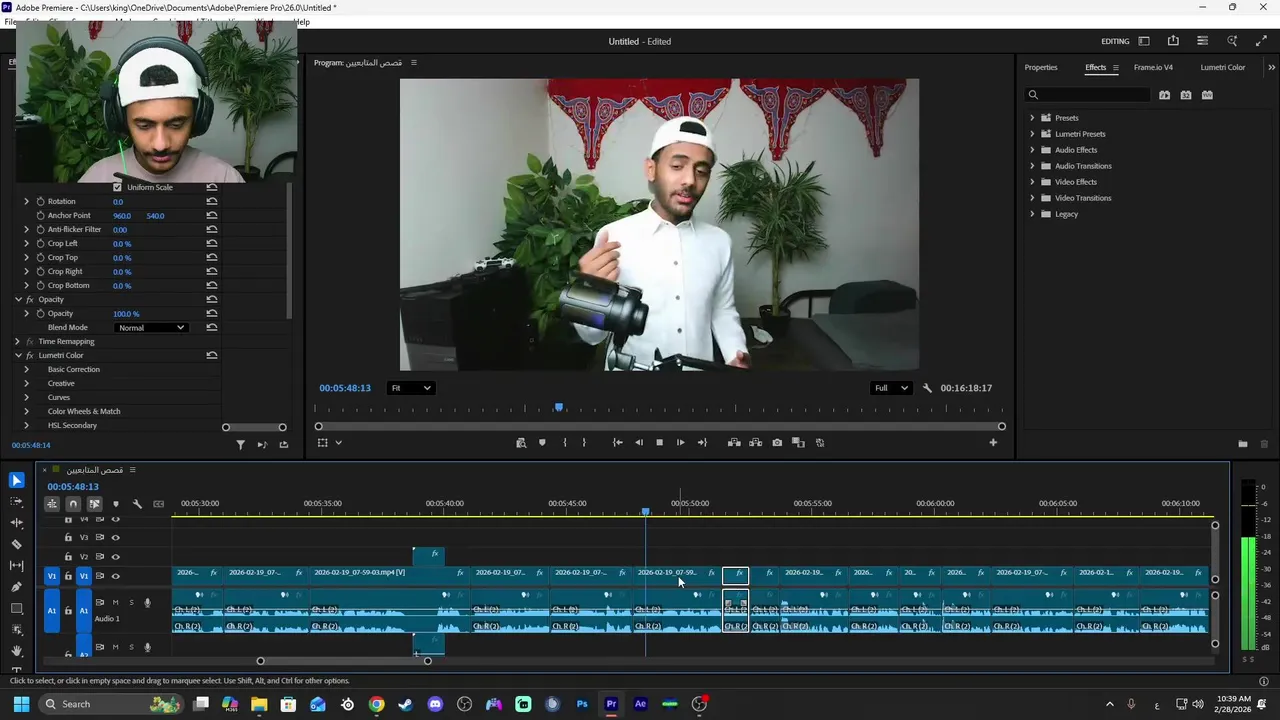The height and width of the screenshot is (720, 1280).
Task: Collapse Lumetri Color effect
Action: (x=17, y=356)
